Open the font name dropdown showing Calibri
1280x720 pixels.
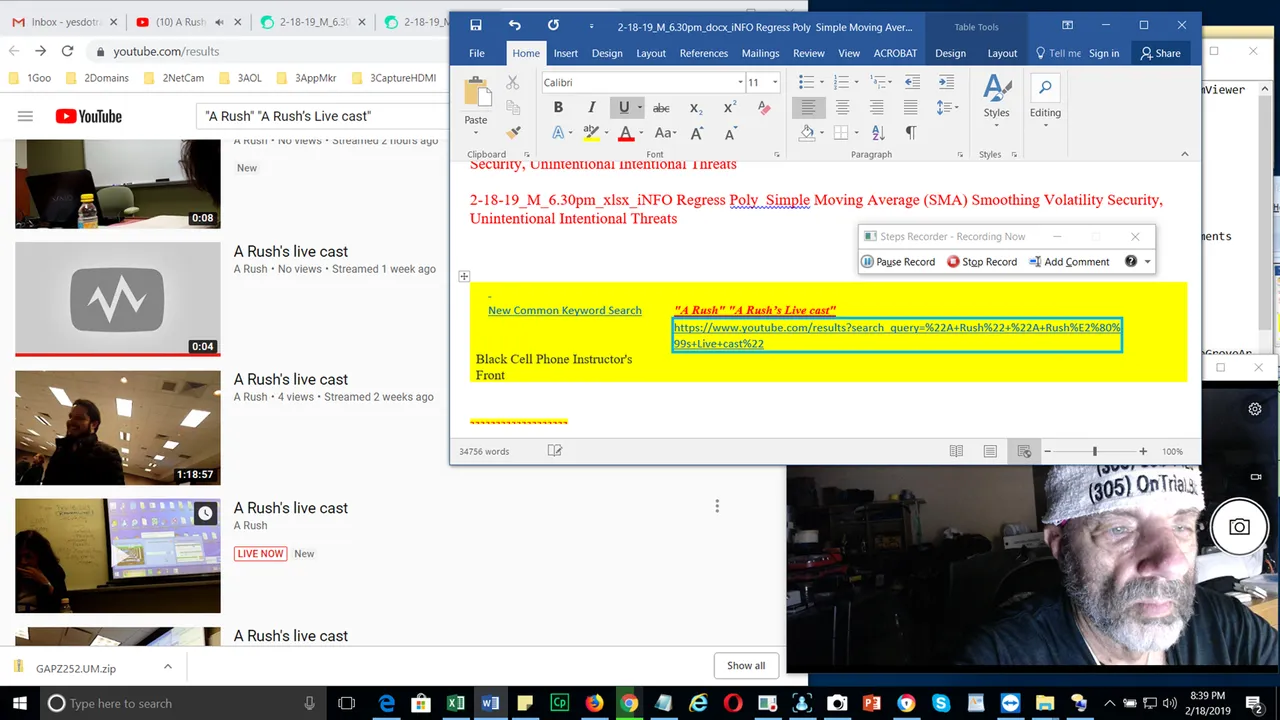coord(740,83)
